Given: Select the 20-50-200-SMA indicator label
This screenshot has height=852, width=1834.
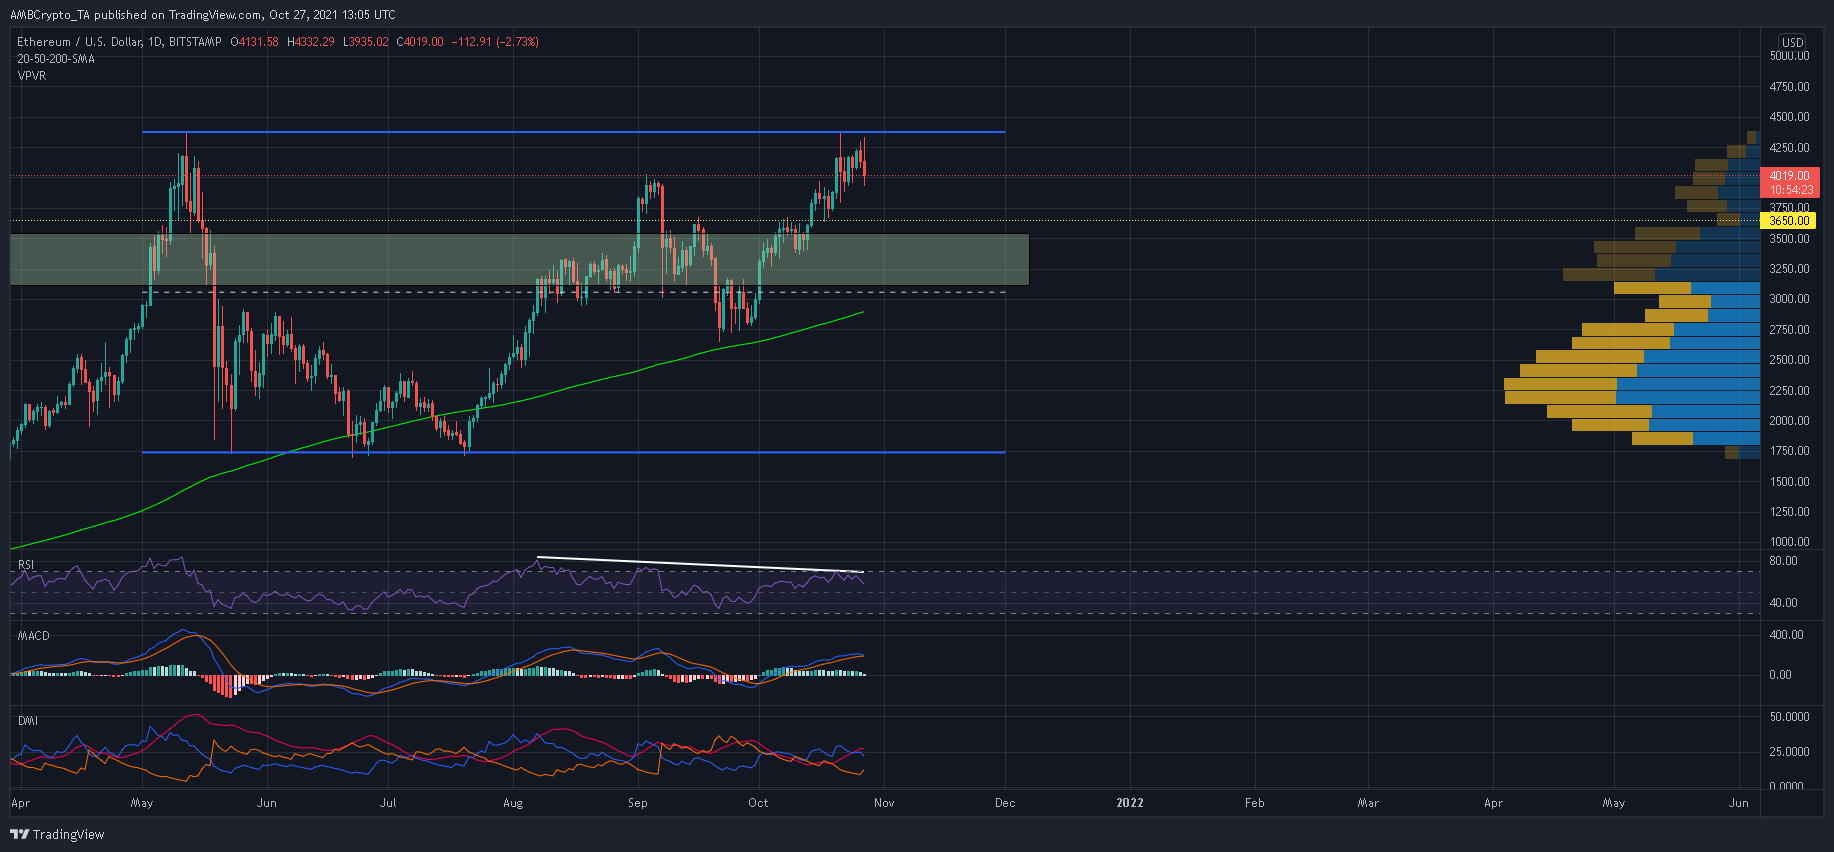Looking at the screenshot, I should 56,59.
